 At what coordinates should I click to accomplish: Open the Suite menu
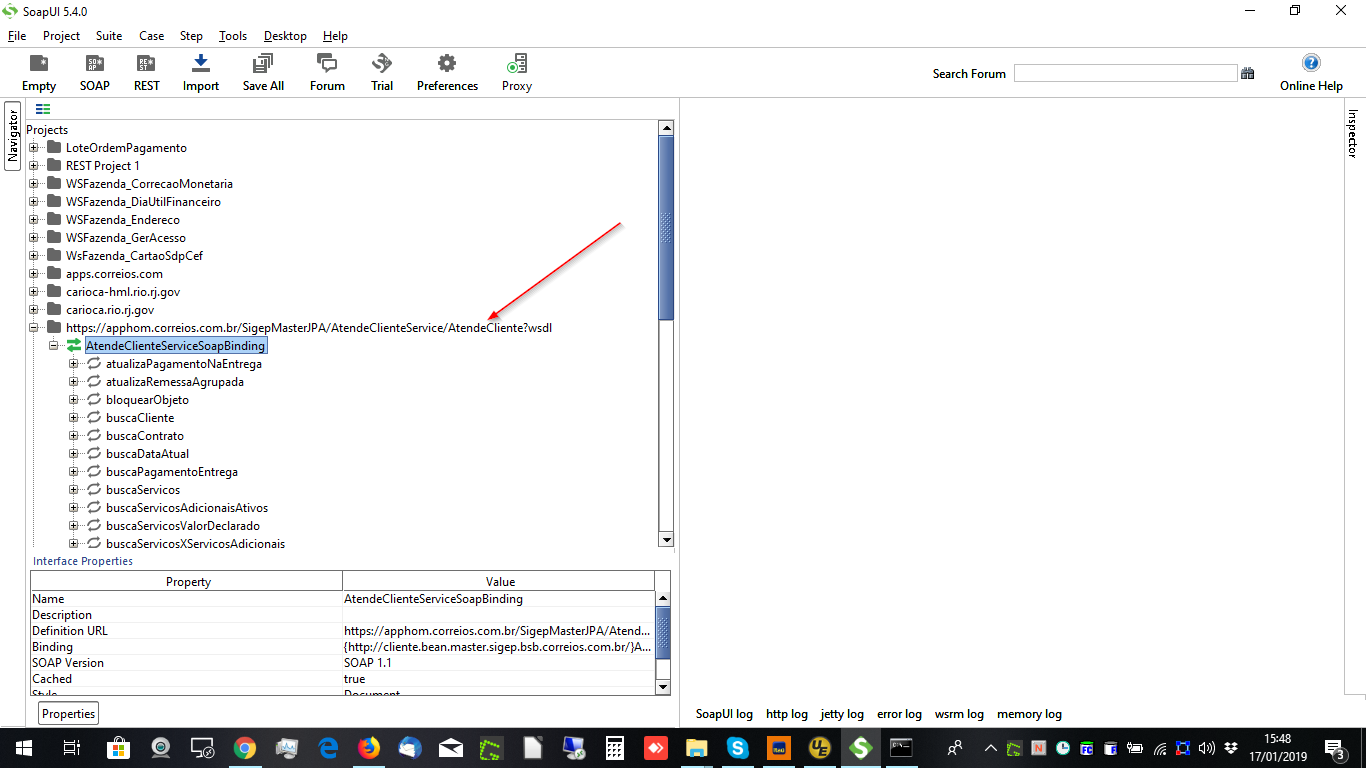coord(109,36)
